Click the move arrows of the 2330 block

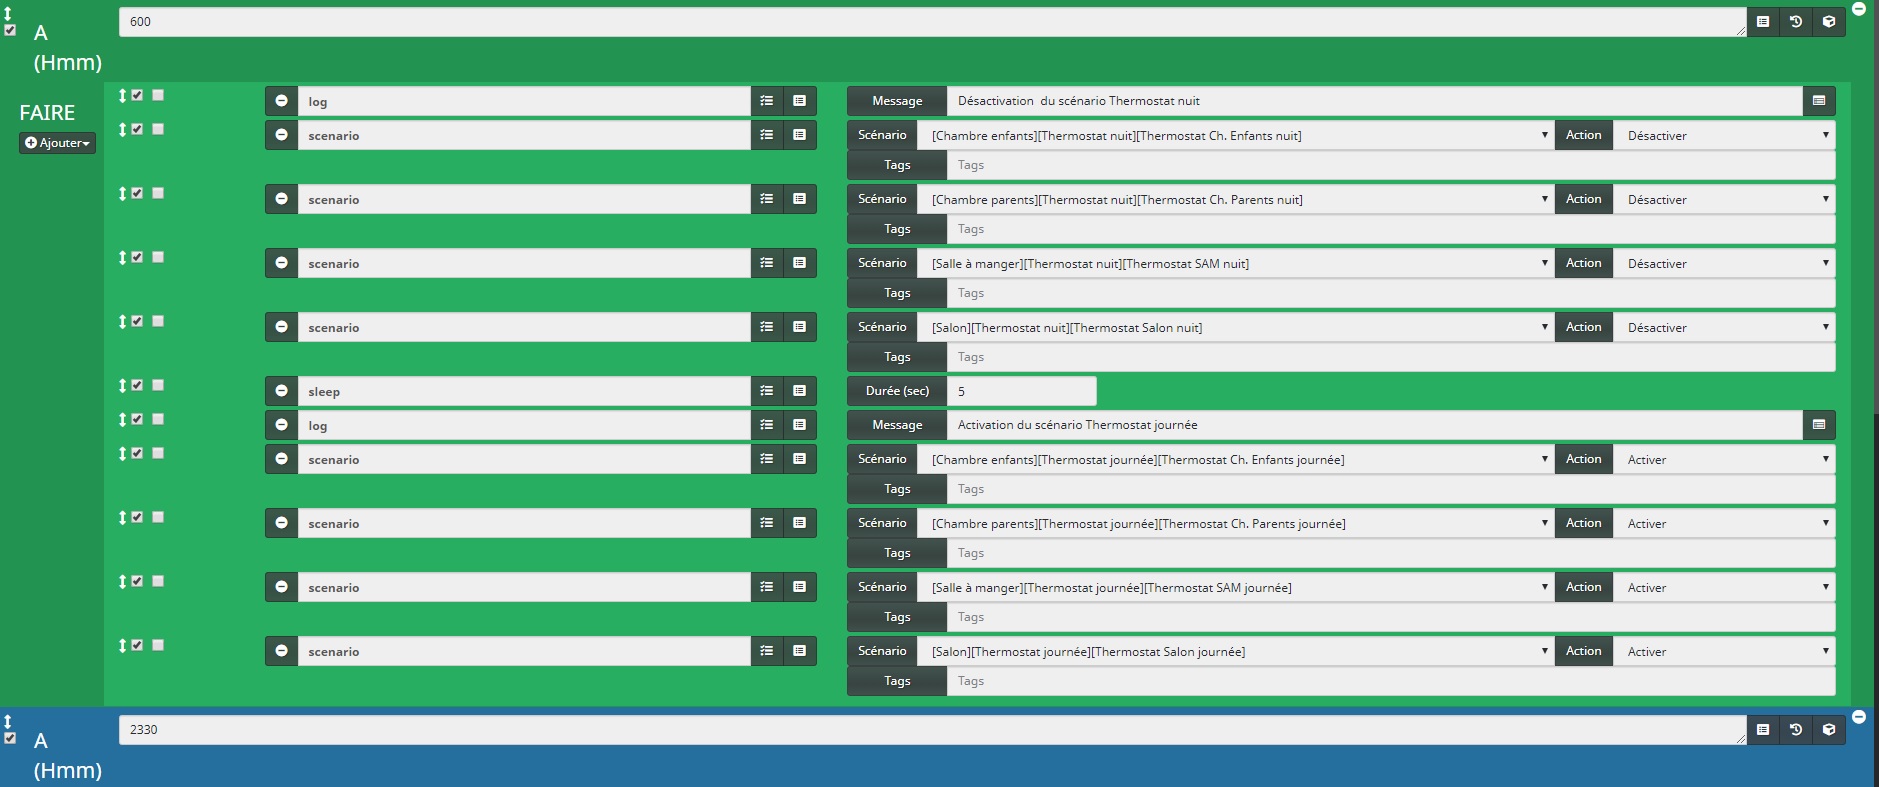click(x=8, y=721)
